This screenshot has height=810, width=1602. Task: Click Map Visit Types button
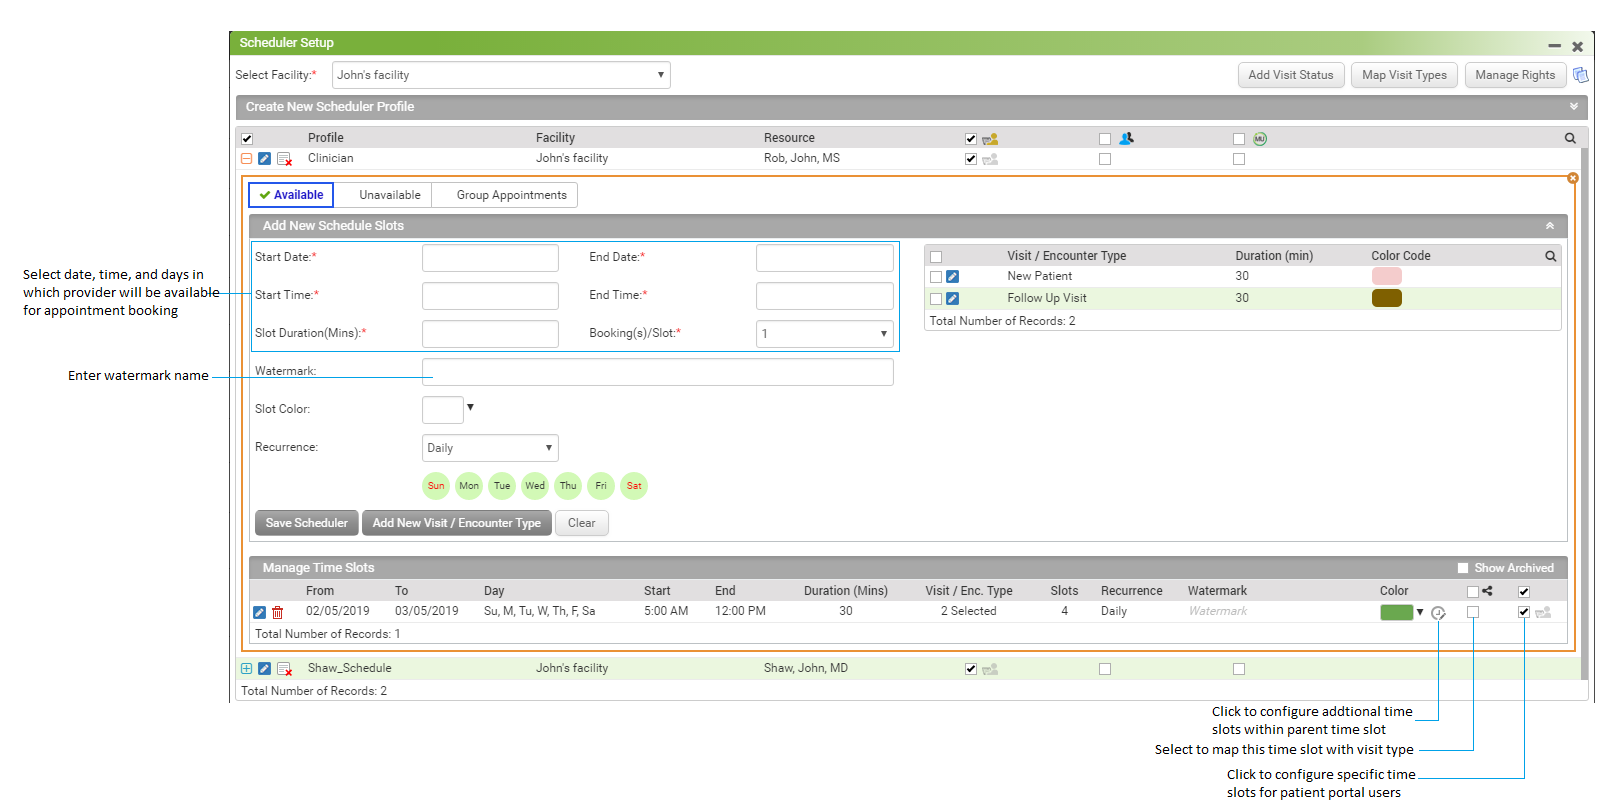[x=1404, y=75]
